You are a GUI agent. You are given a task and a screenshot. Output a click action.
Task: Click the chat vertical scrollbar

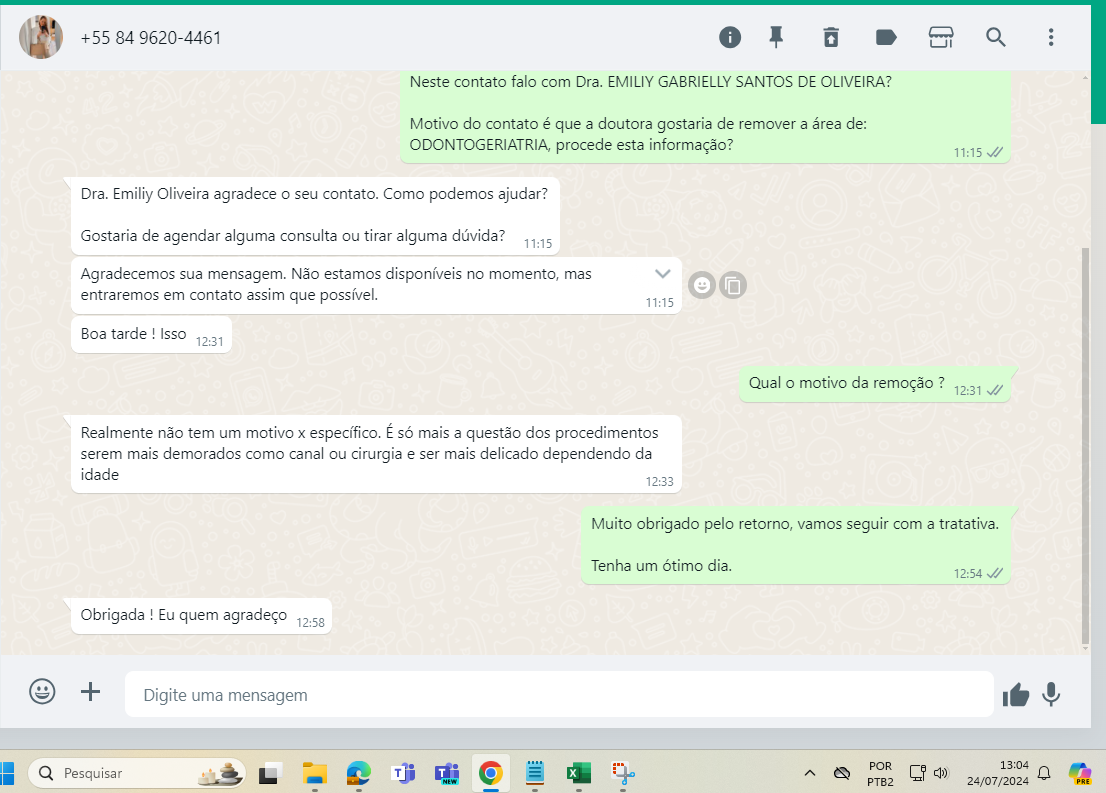click(1085, 444)
